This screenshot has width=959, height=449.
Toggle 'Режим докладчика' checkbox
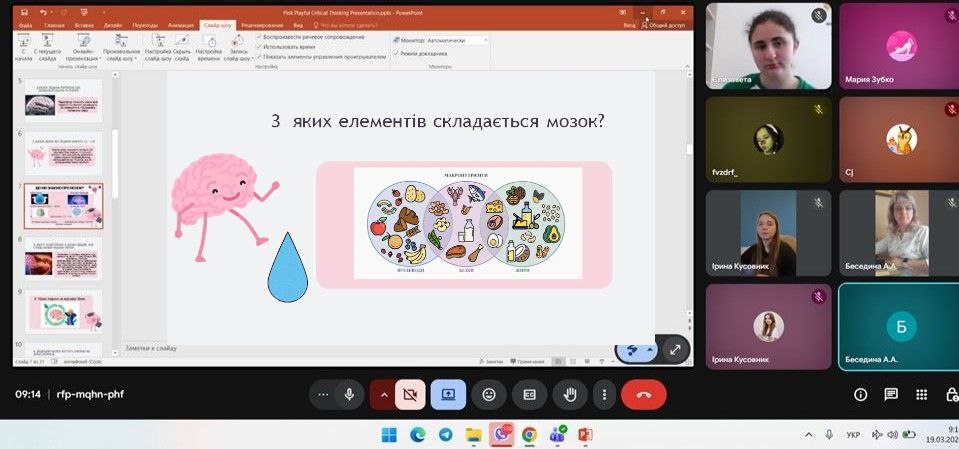click(396, 53)
